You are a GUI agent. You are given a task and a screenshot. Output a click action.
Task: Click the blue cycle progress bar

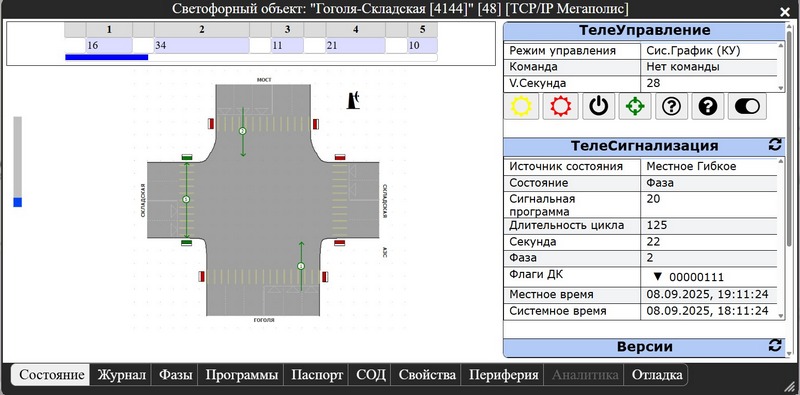click(107, 58)
